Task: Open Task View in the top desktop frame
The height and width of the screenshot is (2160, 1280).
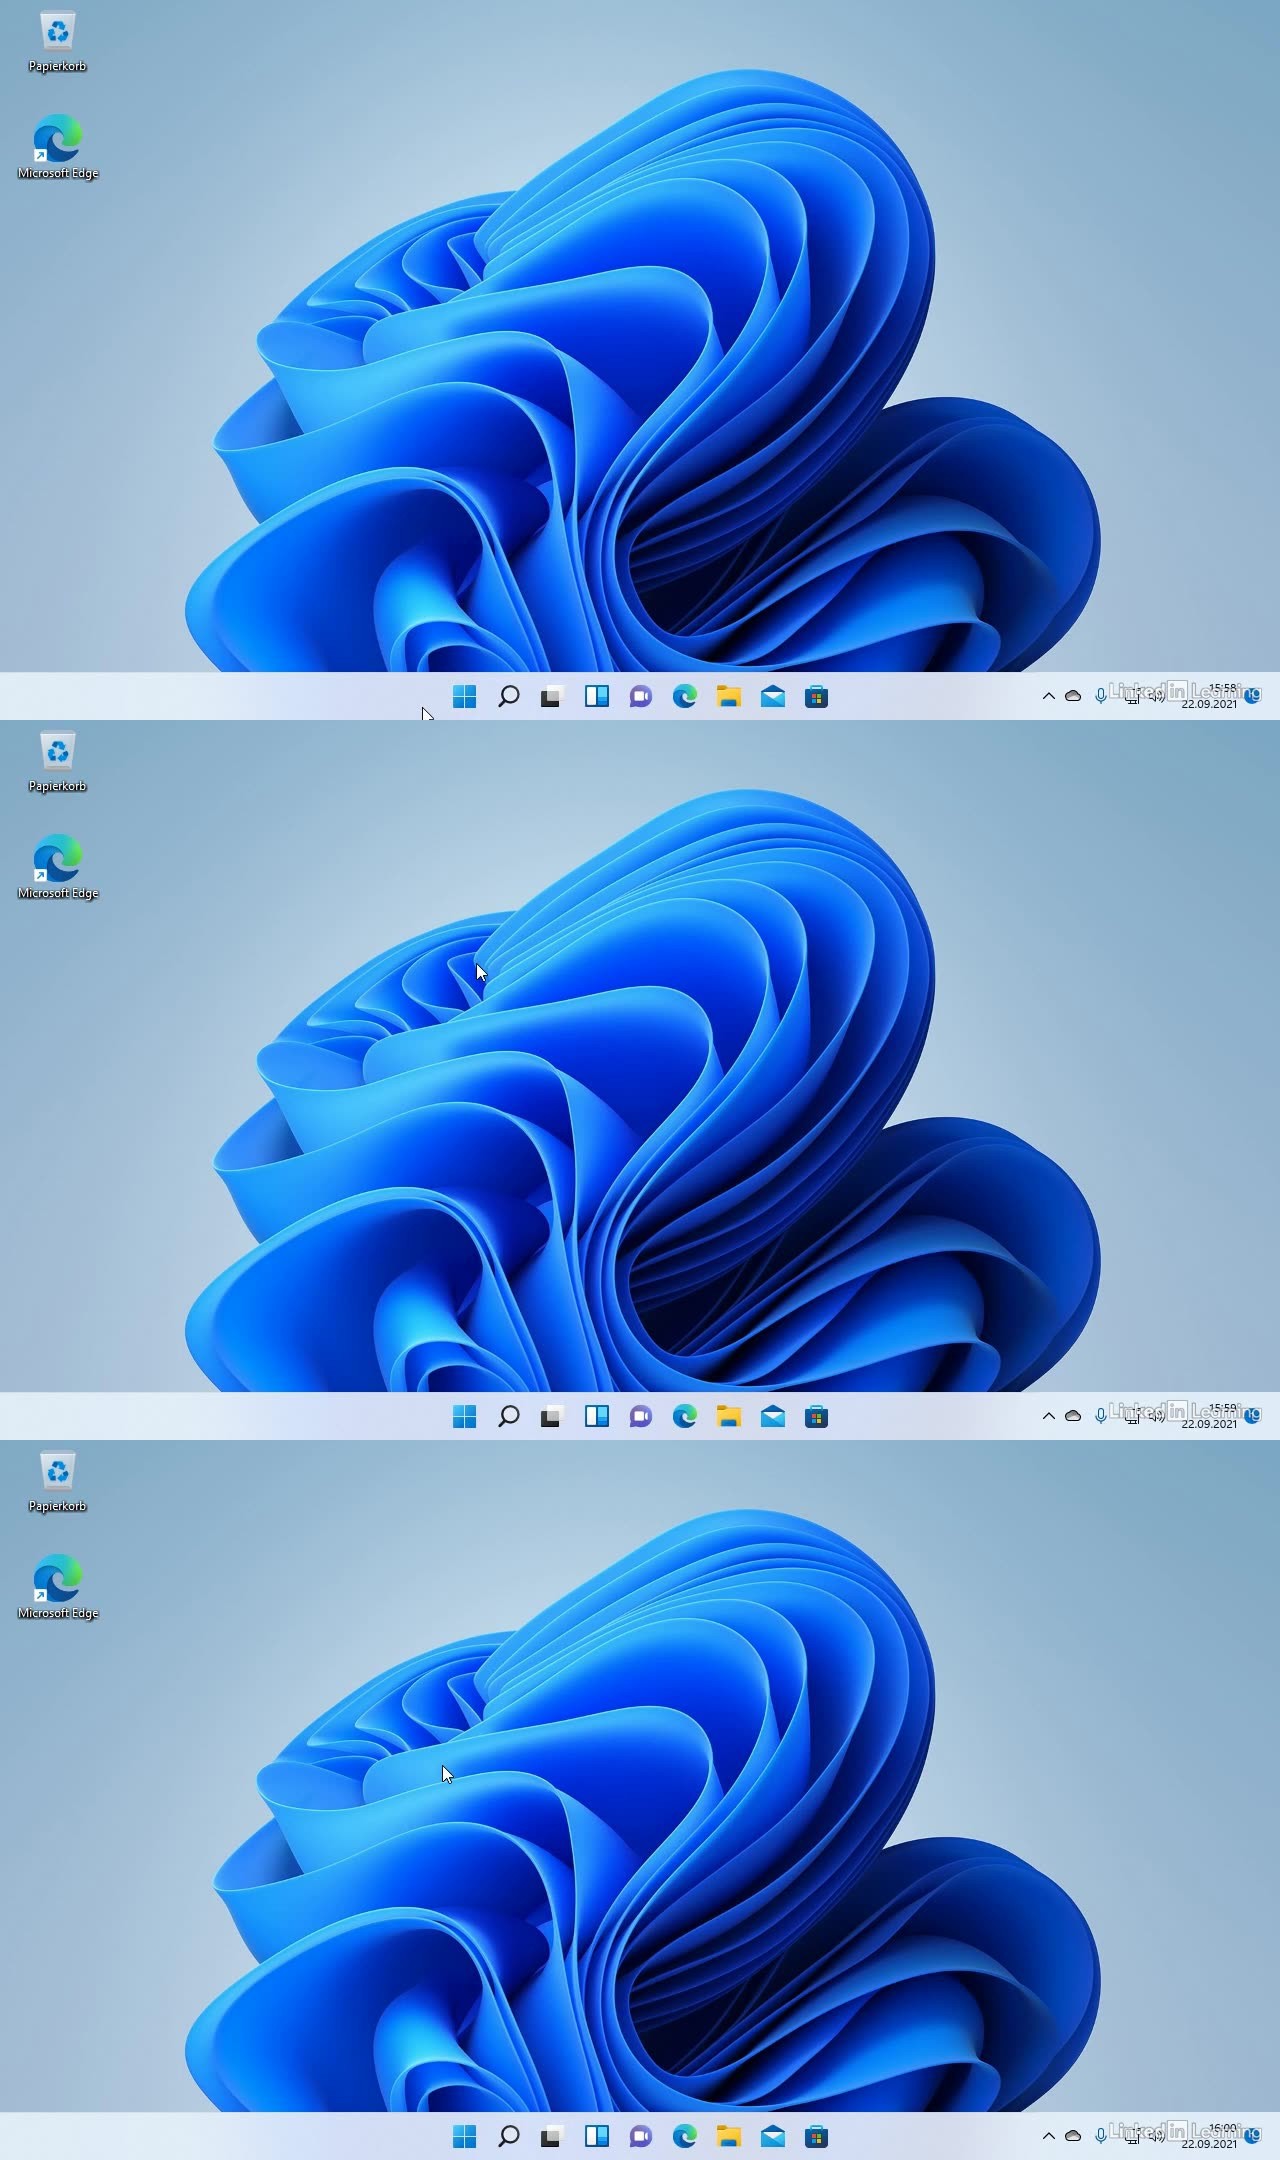Action: coord(552,697)
